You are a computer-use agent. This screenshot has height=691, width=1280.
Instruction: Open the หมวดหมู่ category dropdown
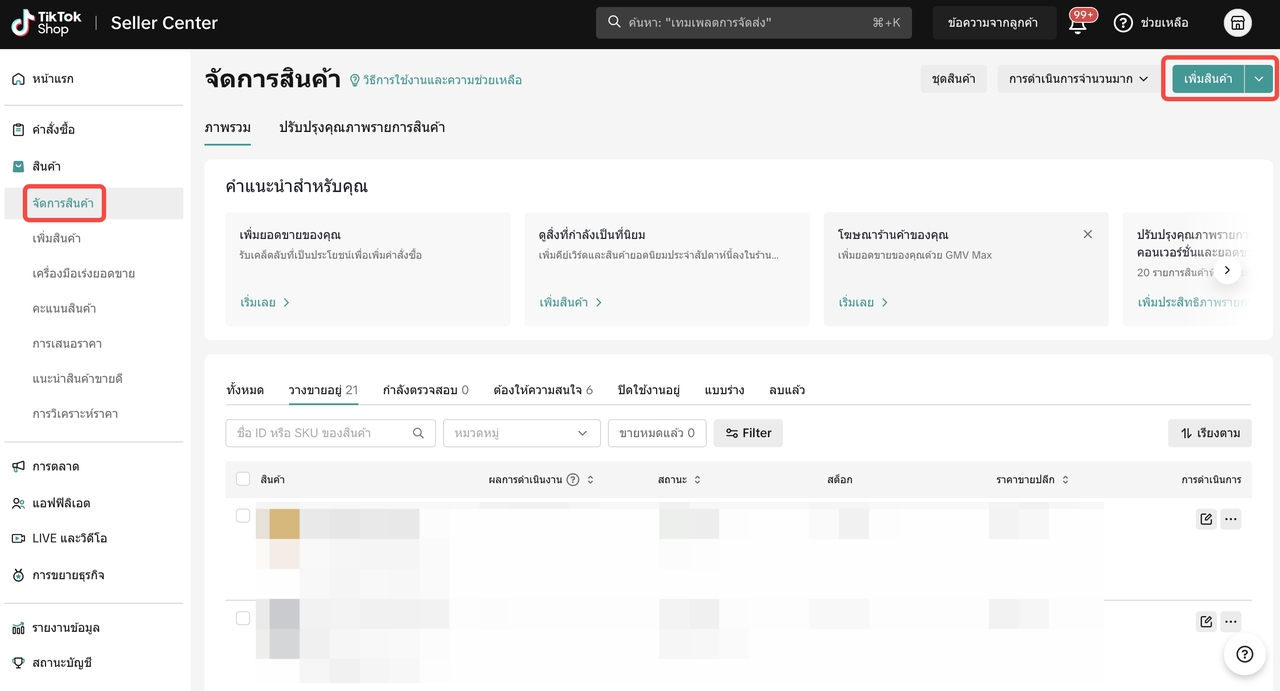coord(521,433)
